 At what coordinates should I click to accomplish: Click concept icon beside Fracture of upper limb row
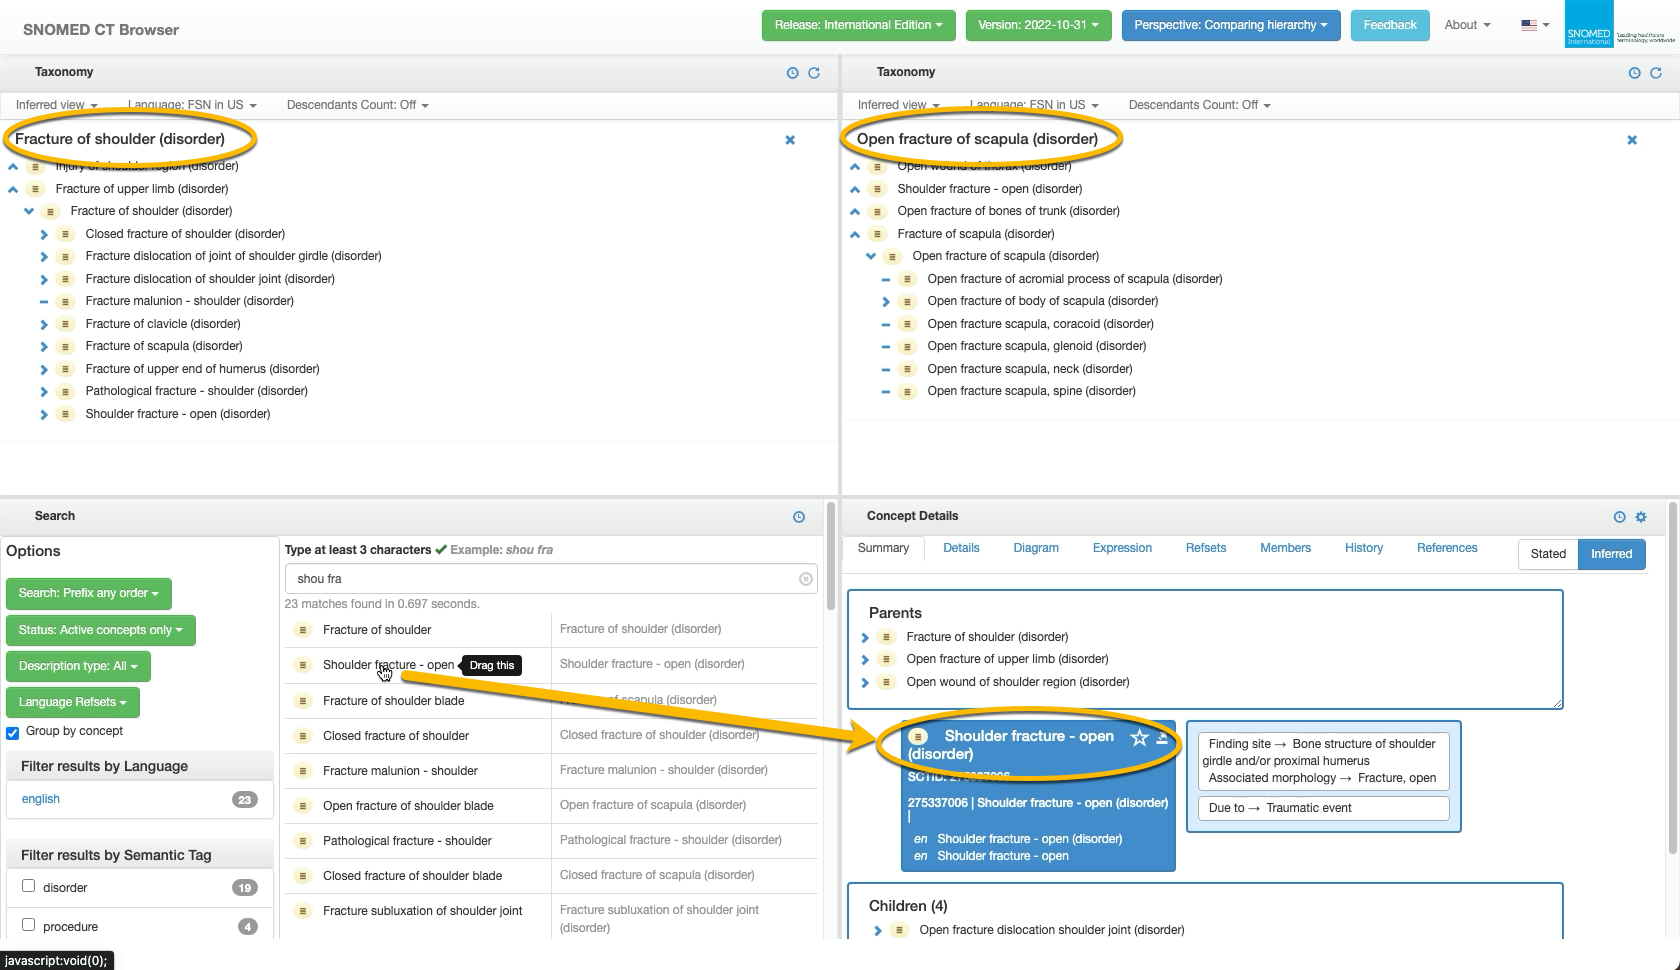pos(35,189)
